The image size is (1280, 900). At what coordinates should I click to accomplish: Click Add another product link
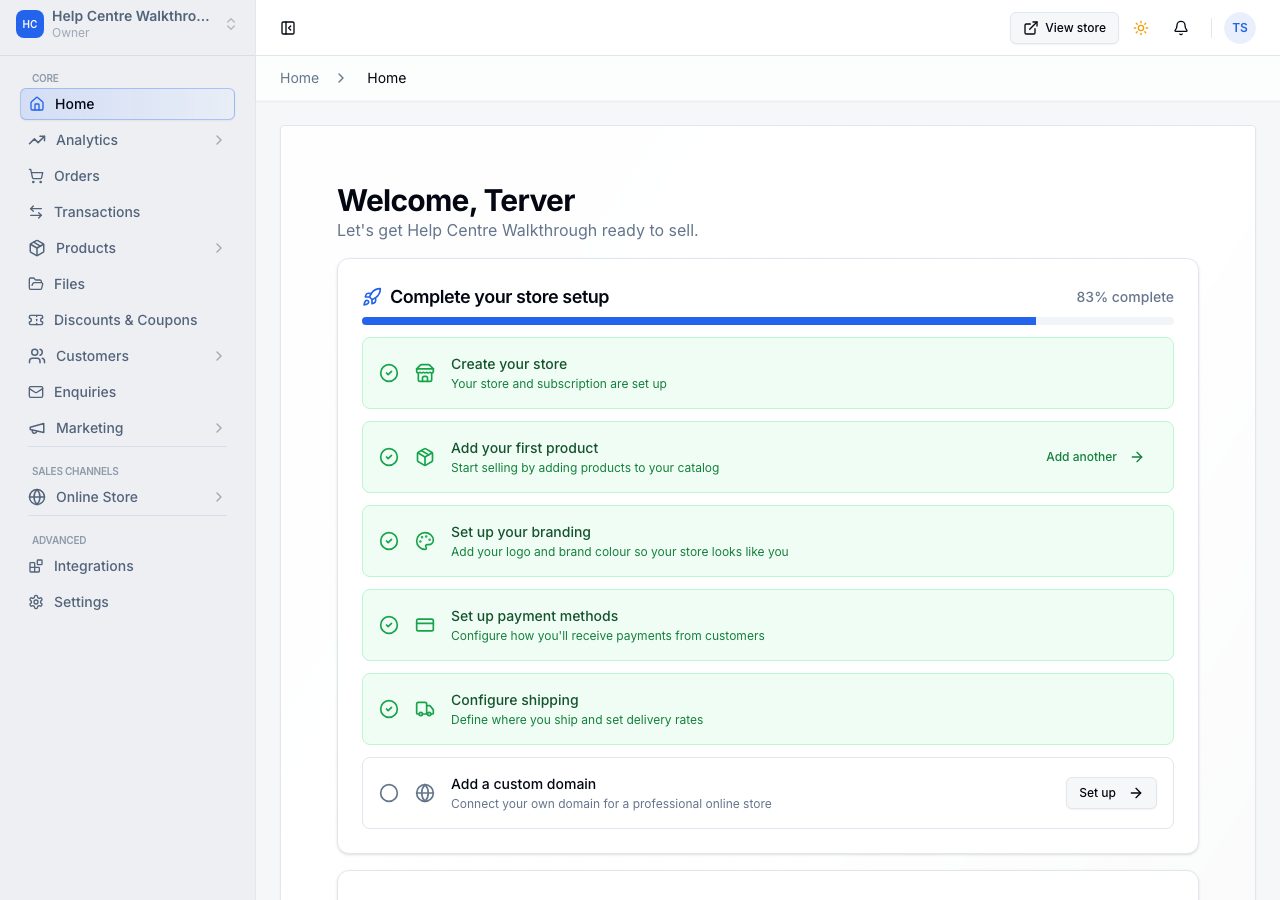tap(1095, 457)
